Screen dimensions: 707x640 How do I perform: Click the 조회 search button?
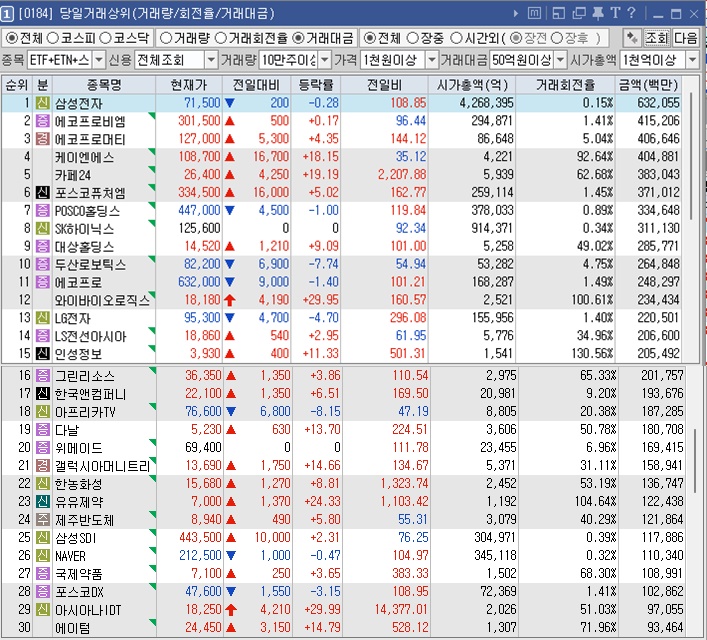(656, 38)
